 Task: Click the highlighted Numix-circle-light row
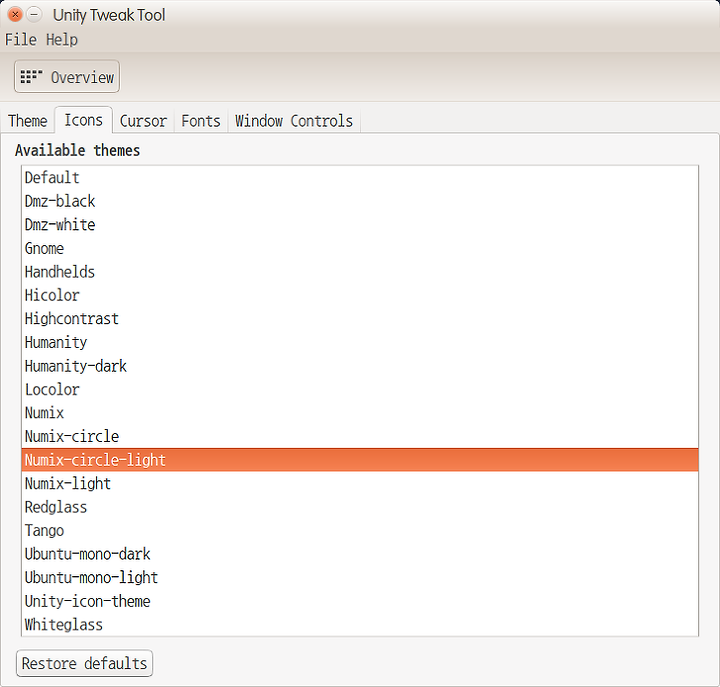[360, 460]
